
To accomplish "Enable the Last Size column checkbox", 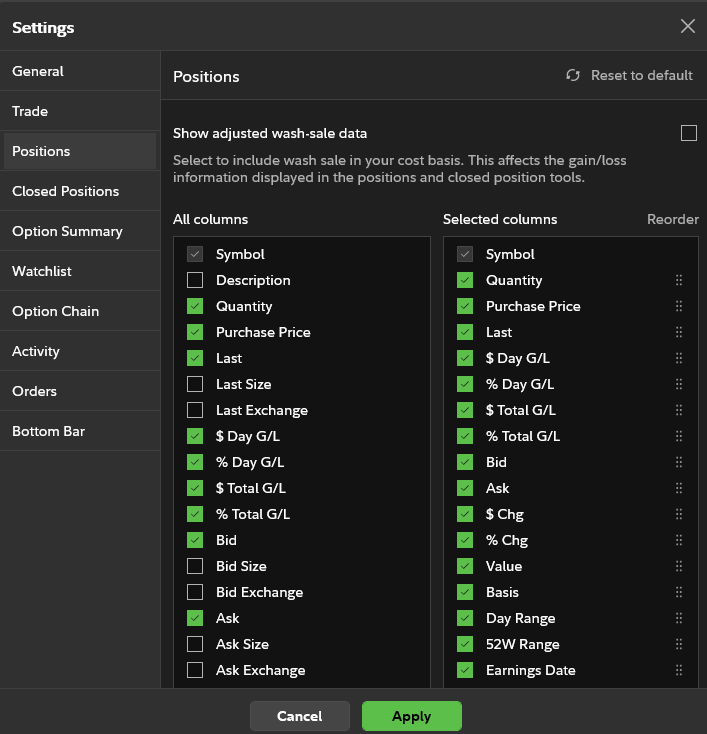I will (x=195, y=385).
